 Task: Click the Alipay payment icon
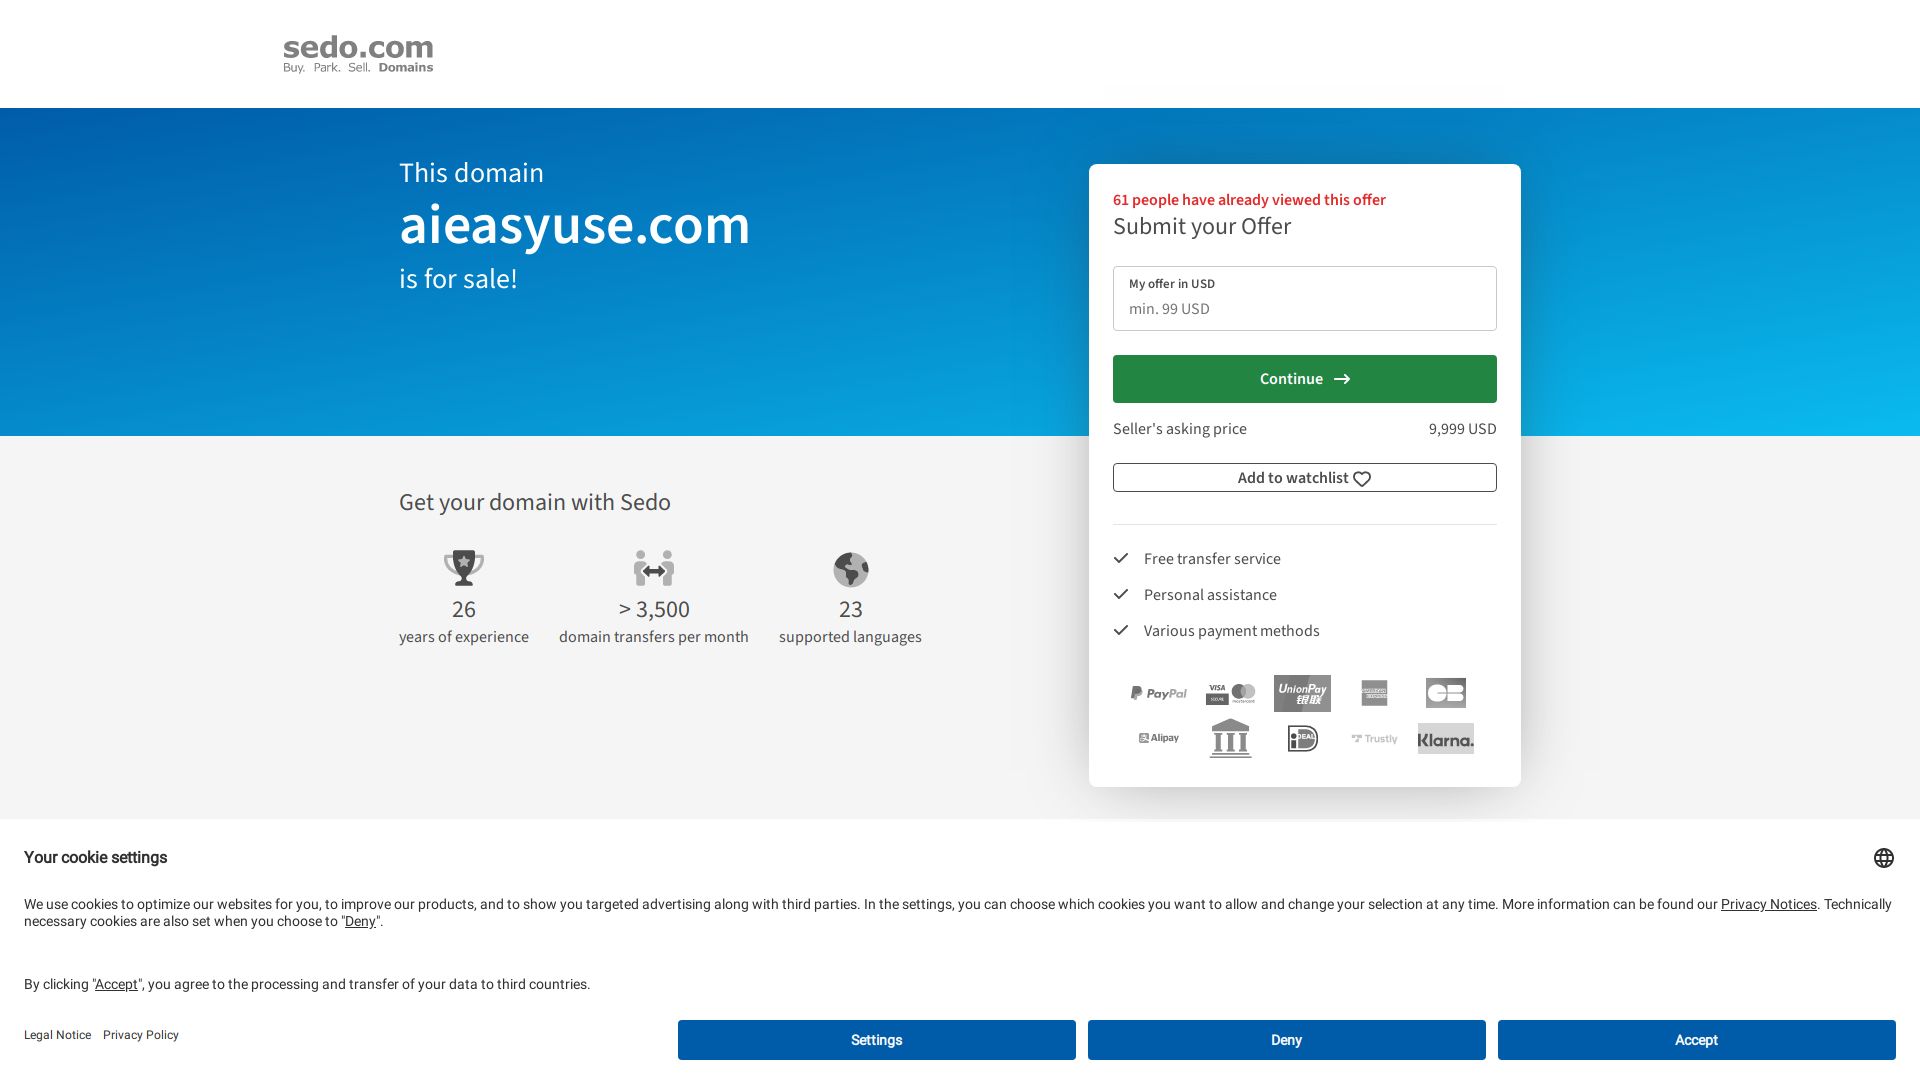click(1158, 738)
